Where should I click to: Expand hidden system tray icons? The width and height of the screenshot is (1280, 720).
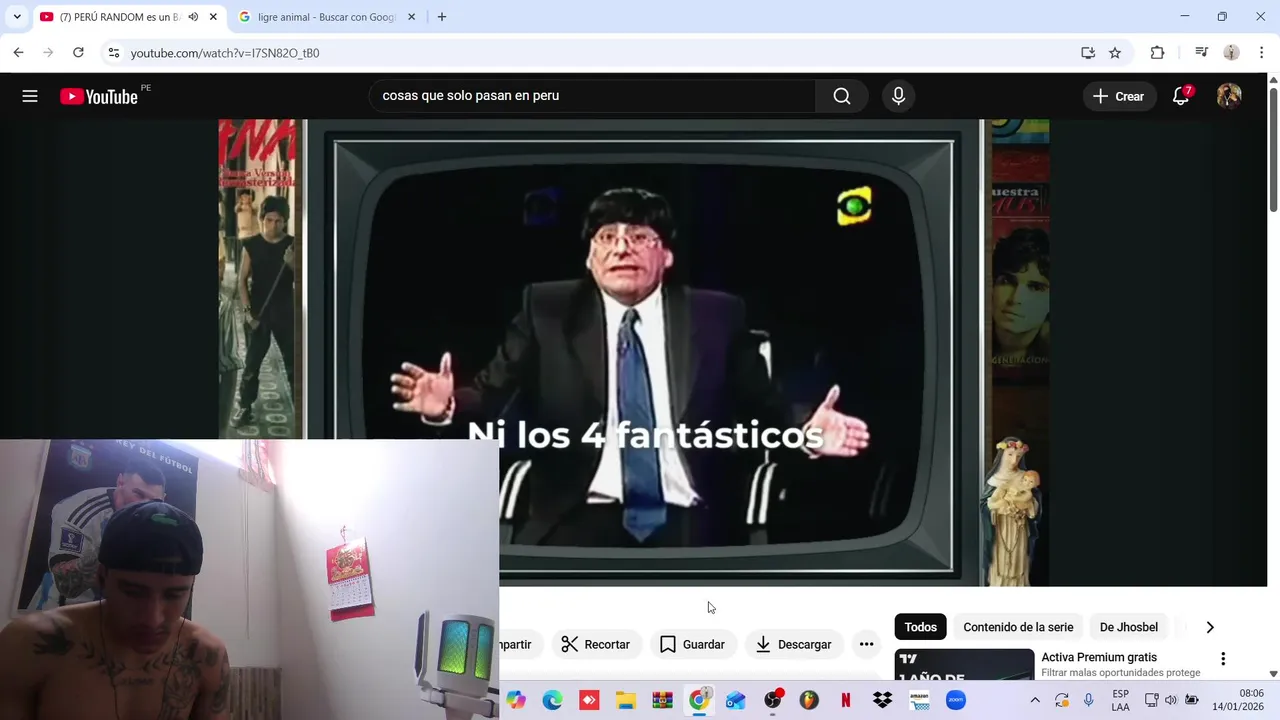coord(1035,700)
